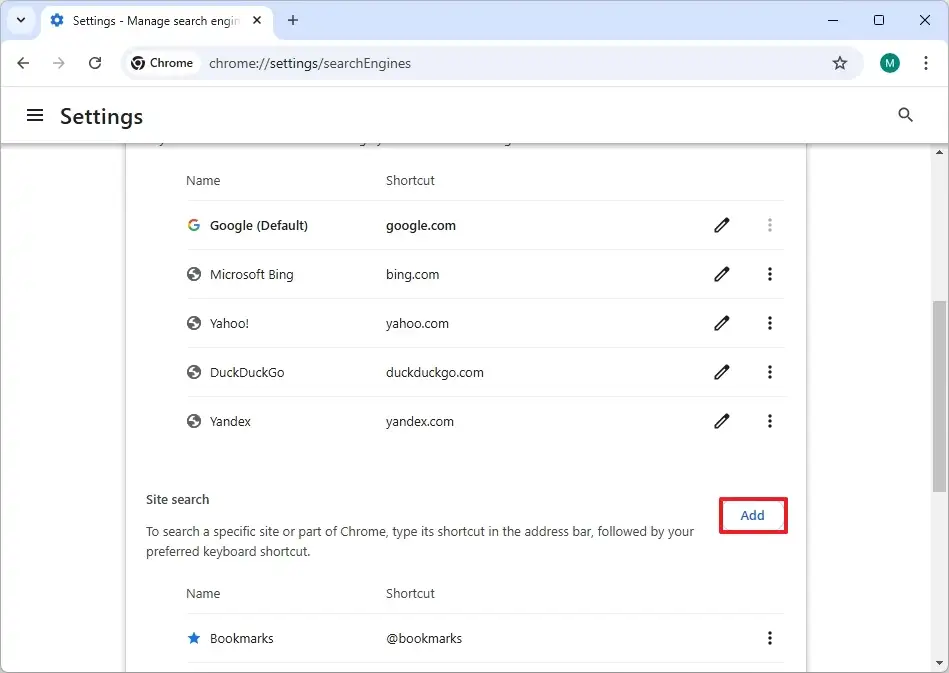Open the three-dot menu for DuckDuckGo
Viewport: 949px width, 673px height.
click(x=770, y=372)
